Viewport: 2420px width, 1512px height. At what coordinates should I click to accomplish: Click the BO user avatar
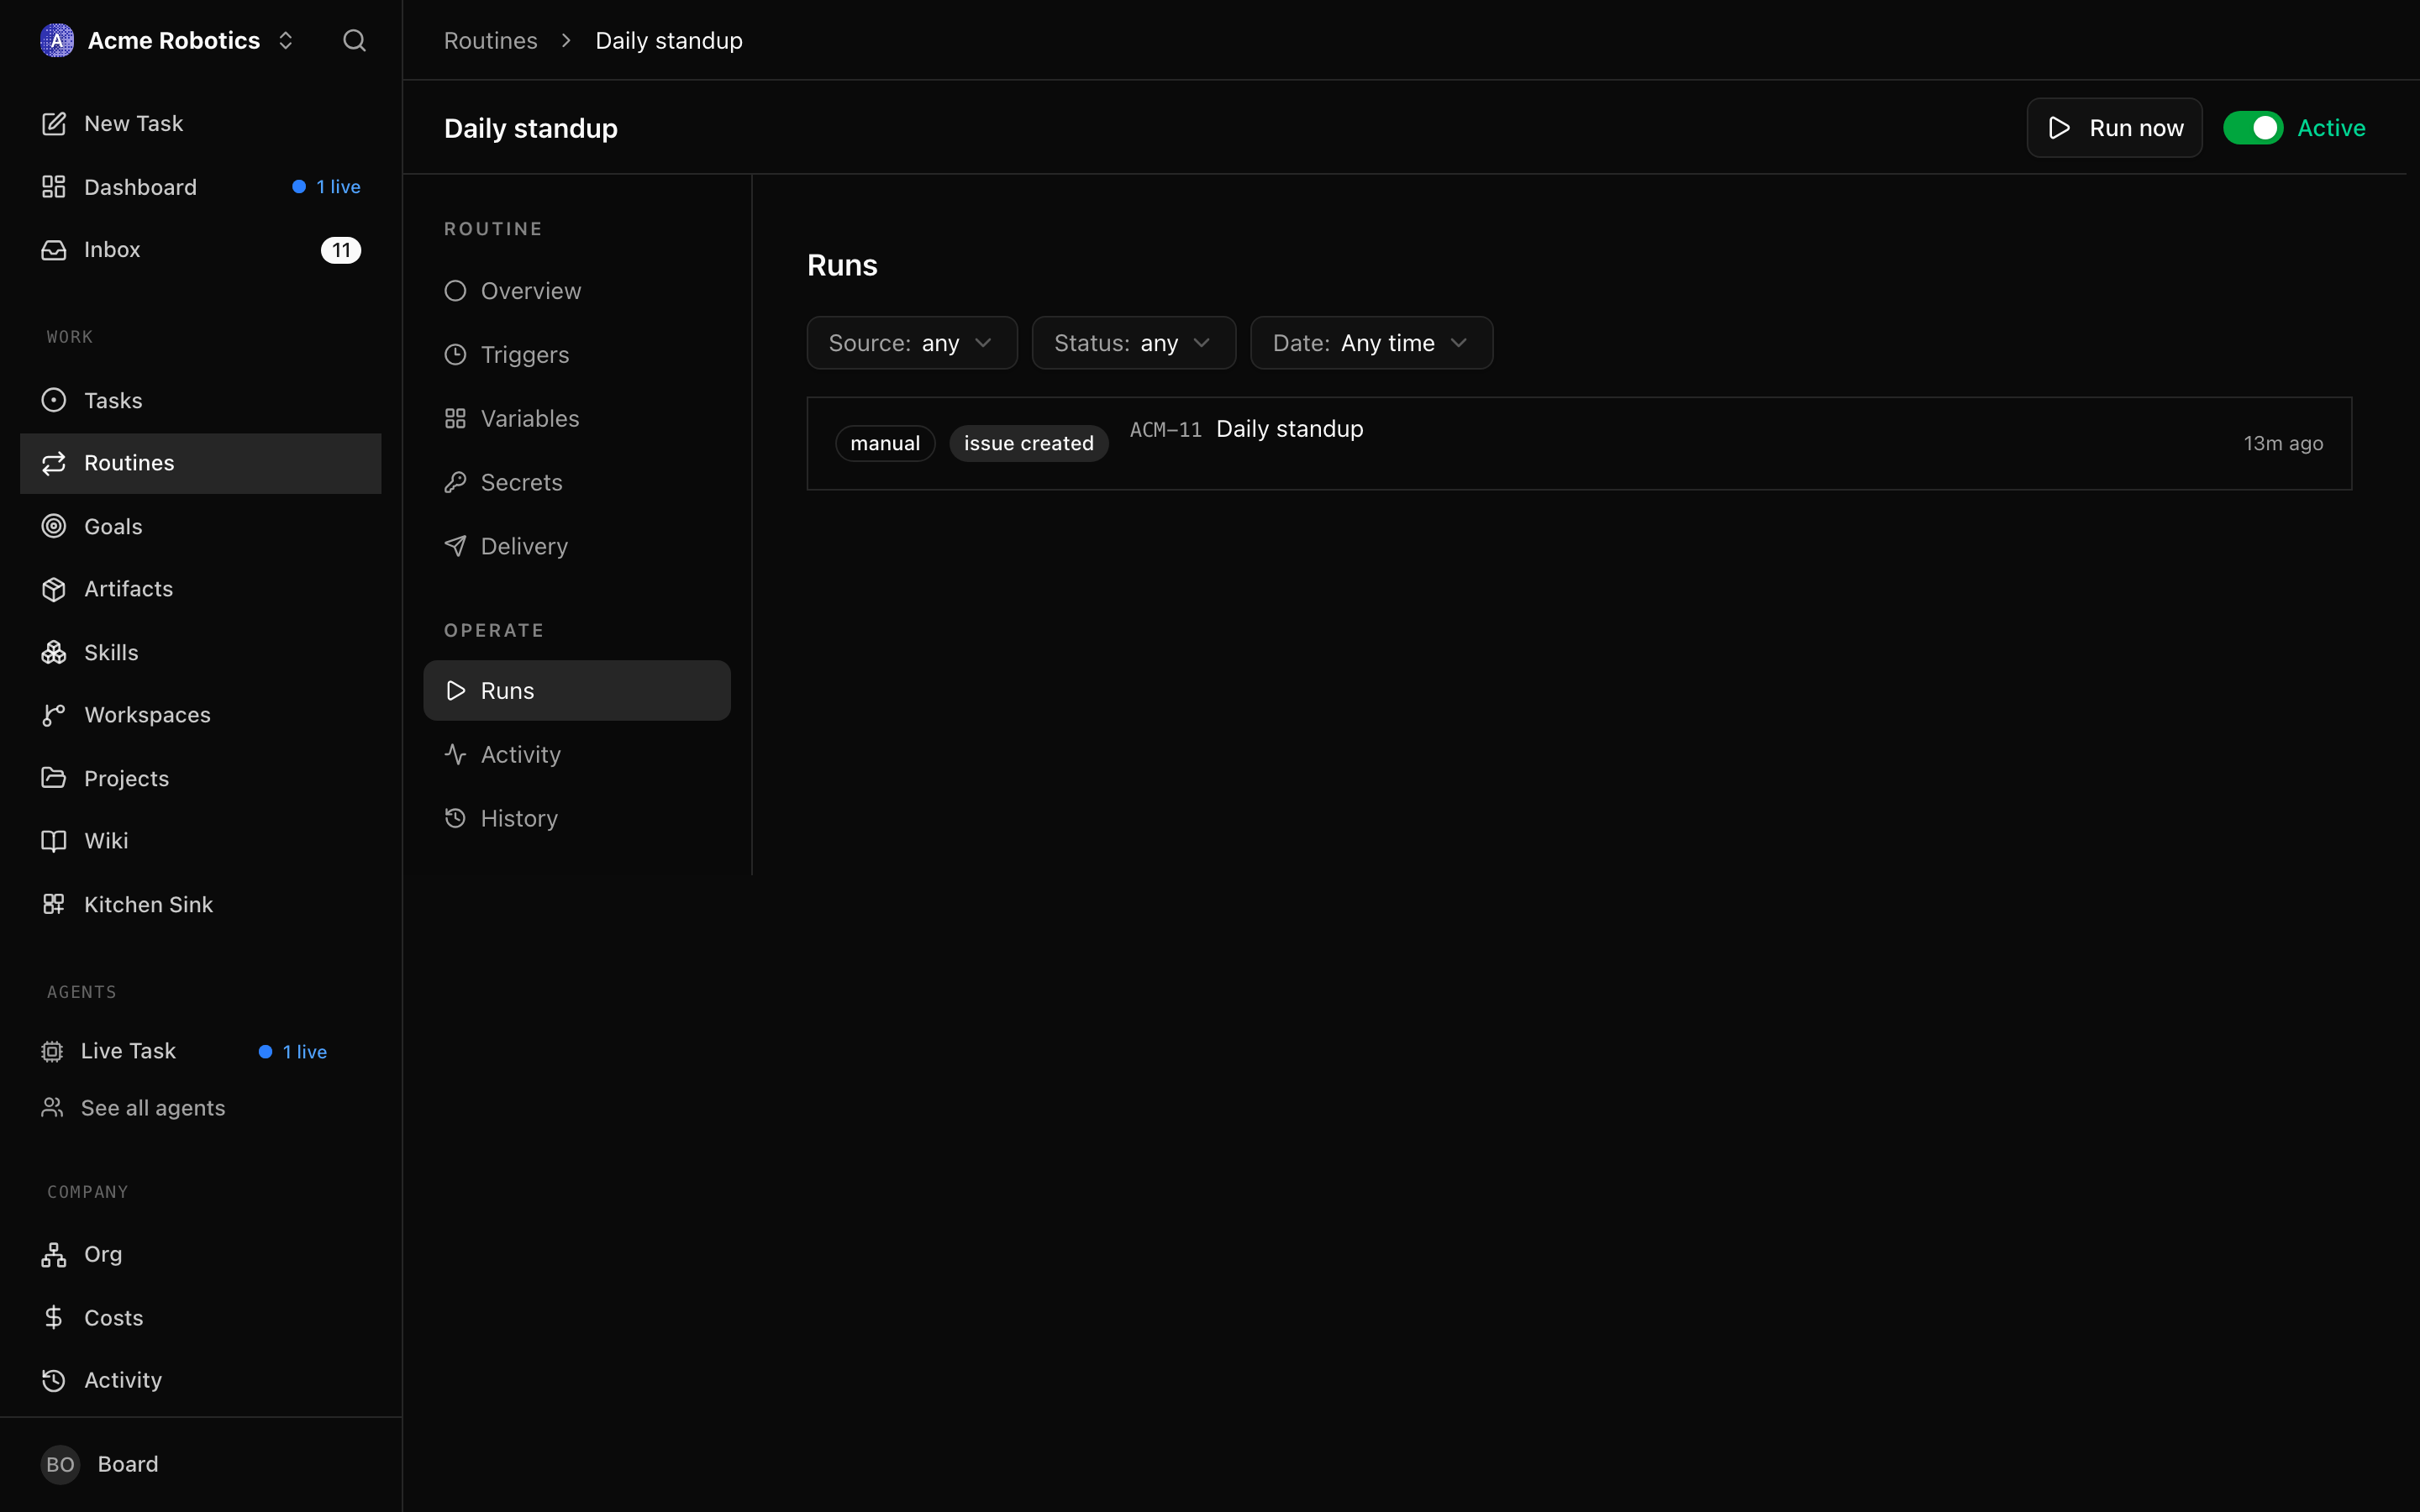click(60, 1464)
